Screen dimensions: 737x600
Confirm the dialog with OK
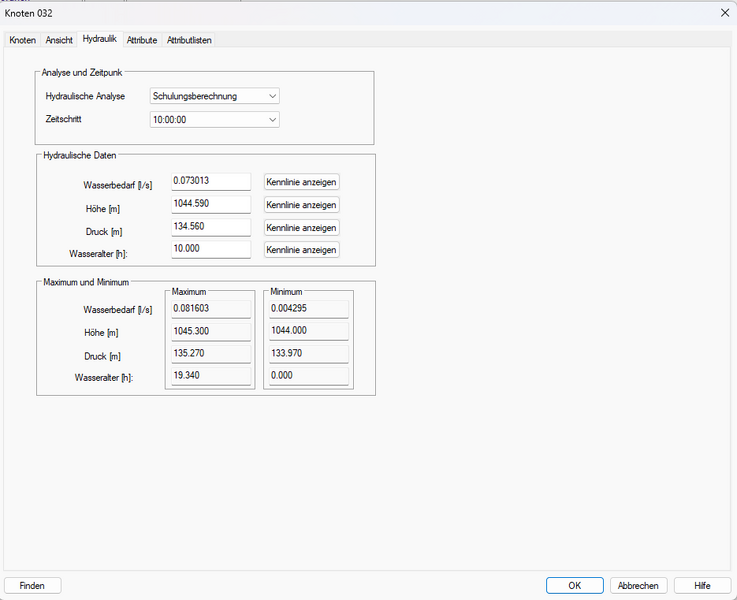[575, 585]
